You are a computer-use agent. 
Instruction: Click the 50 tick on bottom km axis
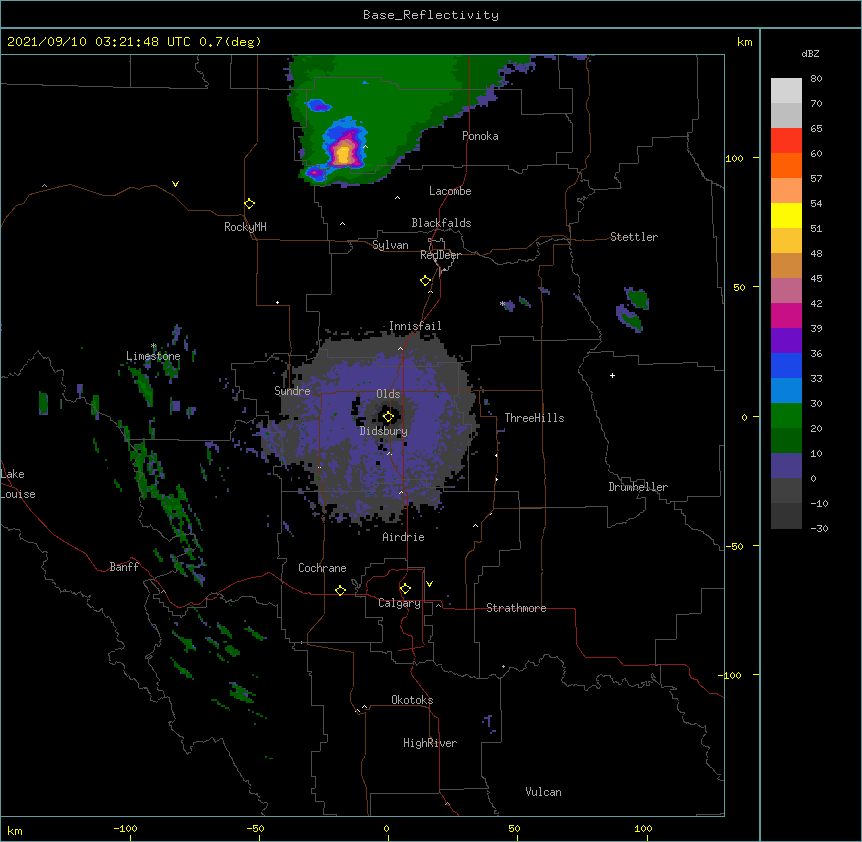[514, 828]
